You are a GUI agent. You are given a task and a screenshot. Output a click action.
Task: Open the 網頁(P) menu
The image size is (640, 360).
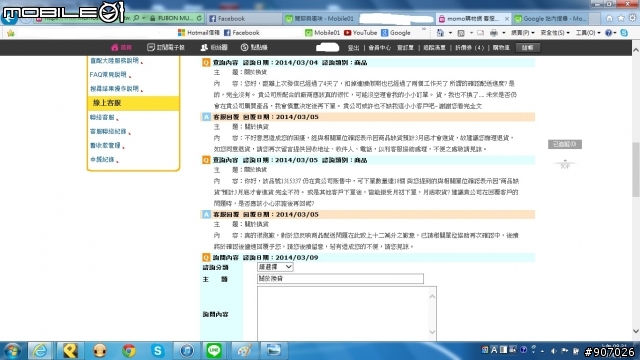pos(522,33)
